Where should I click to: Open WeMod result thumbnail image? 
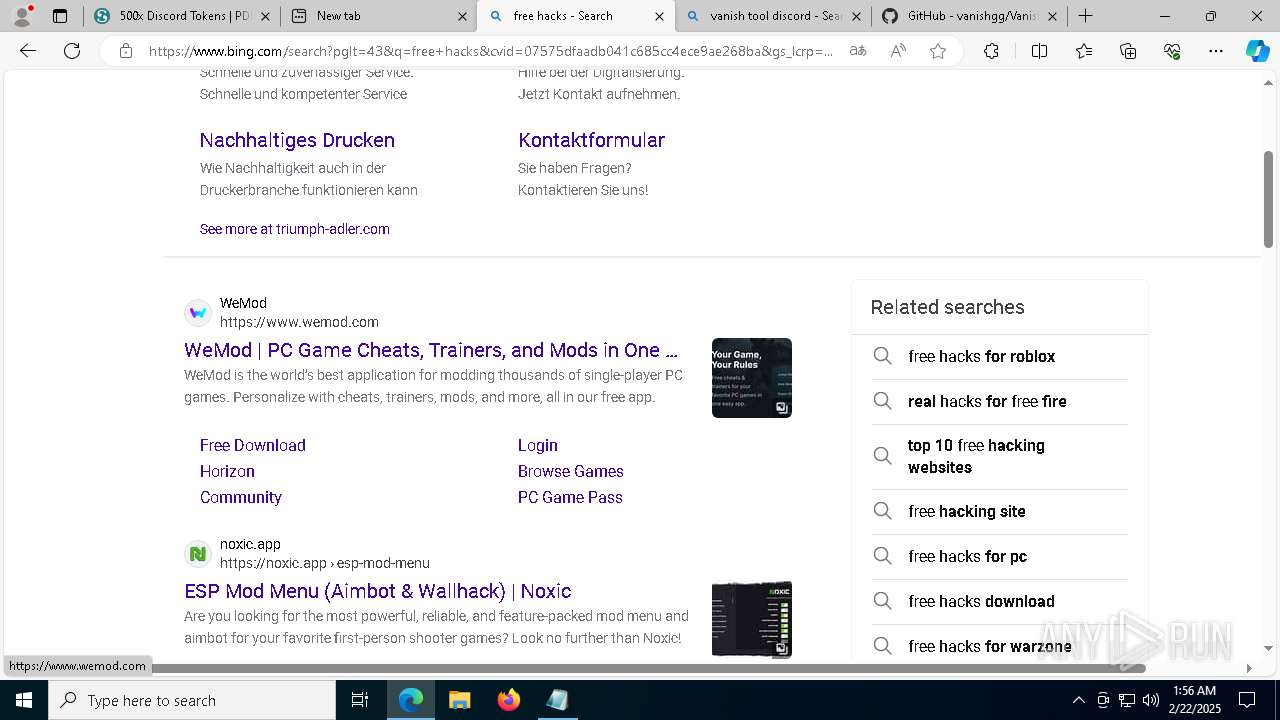[752, 378]
